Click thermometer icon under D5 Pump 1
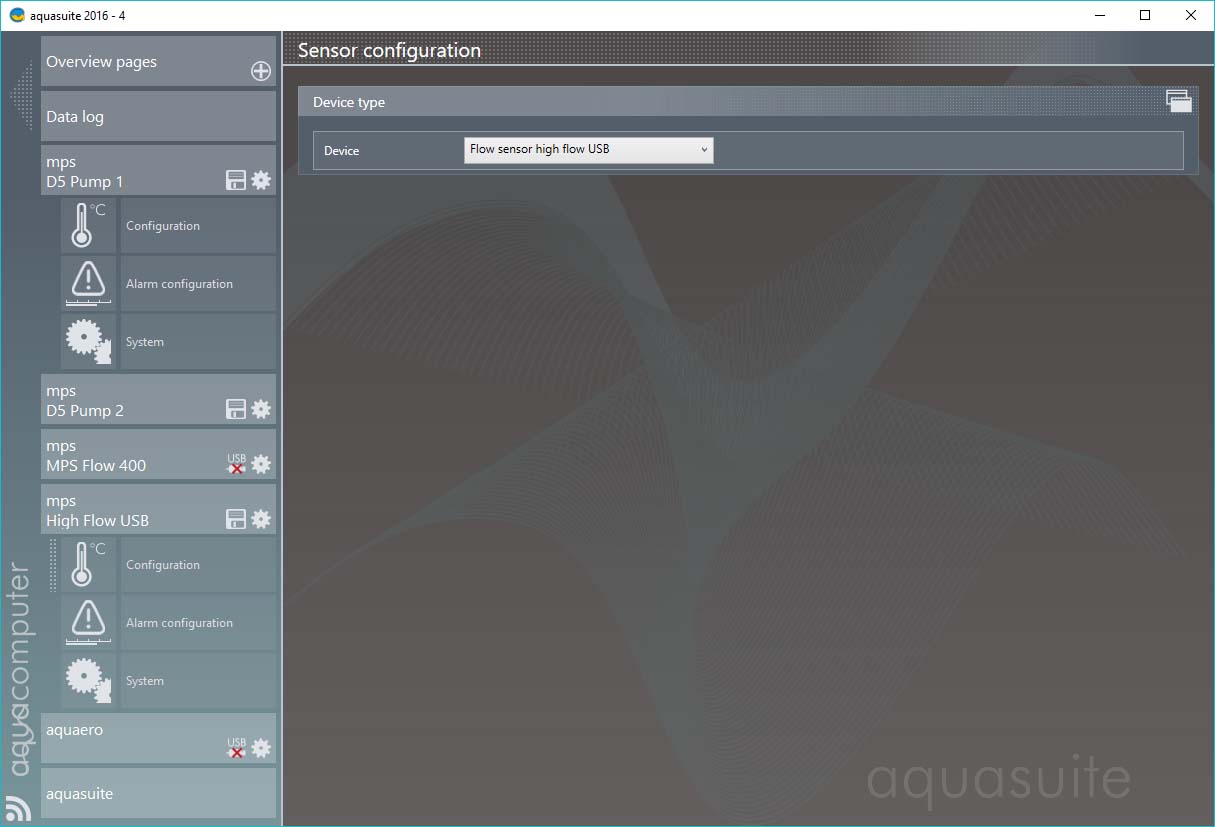Viewport: 1215px width, 827px height. click(88, 226)
